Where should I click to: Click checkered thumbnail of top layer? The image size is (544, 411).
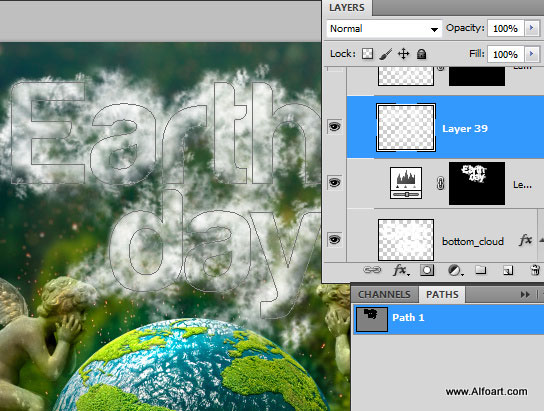(406, 76)
